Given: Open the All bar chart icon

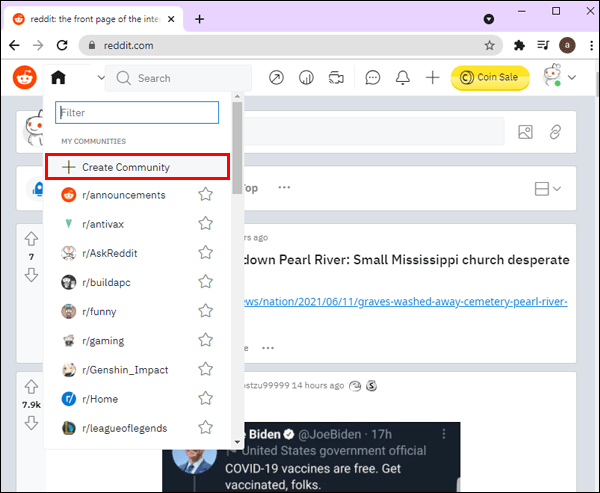Looking at the screenshot, I should tap(306, 78).
